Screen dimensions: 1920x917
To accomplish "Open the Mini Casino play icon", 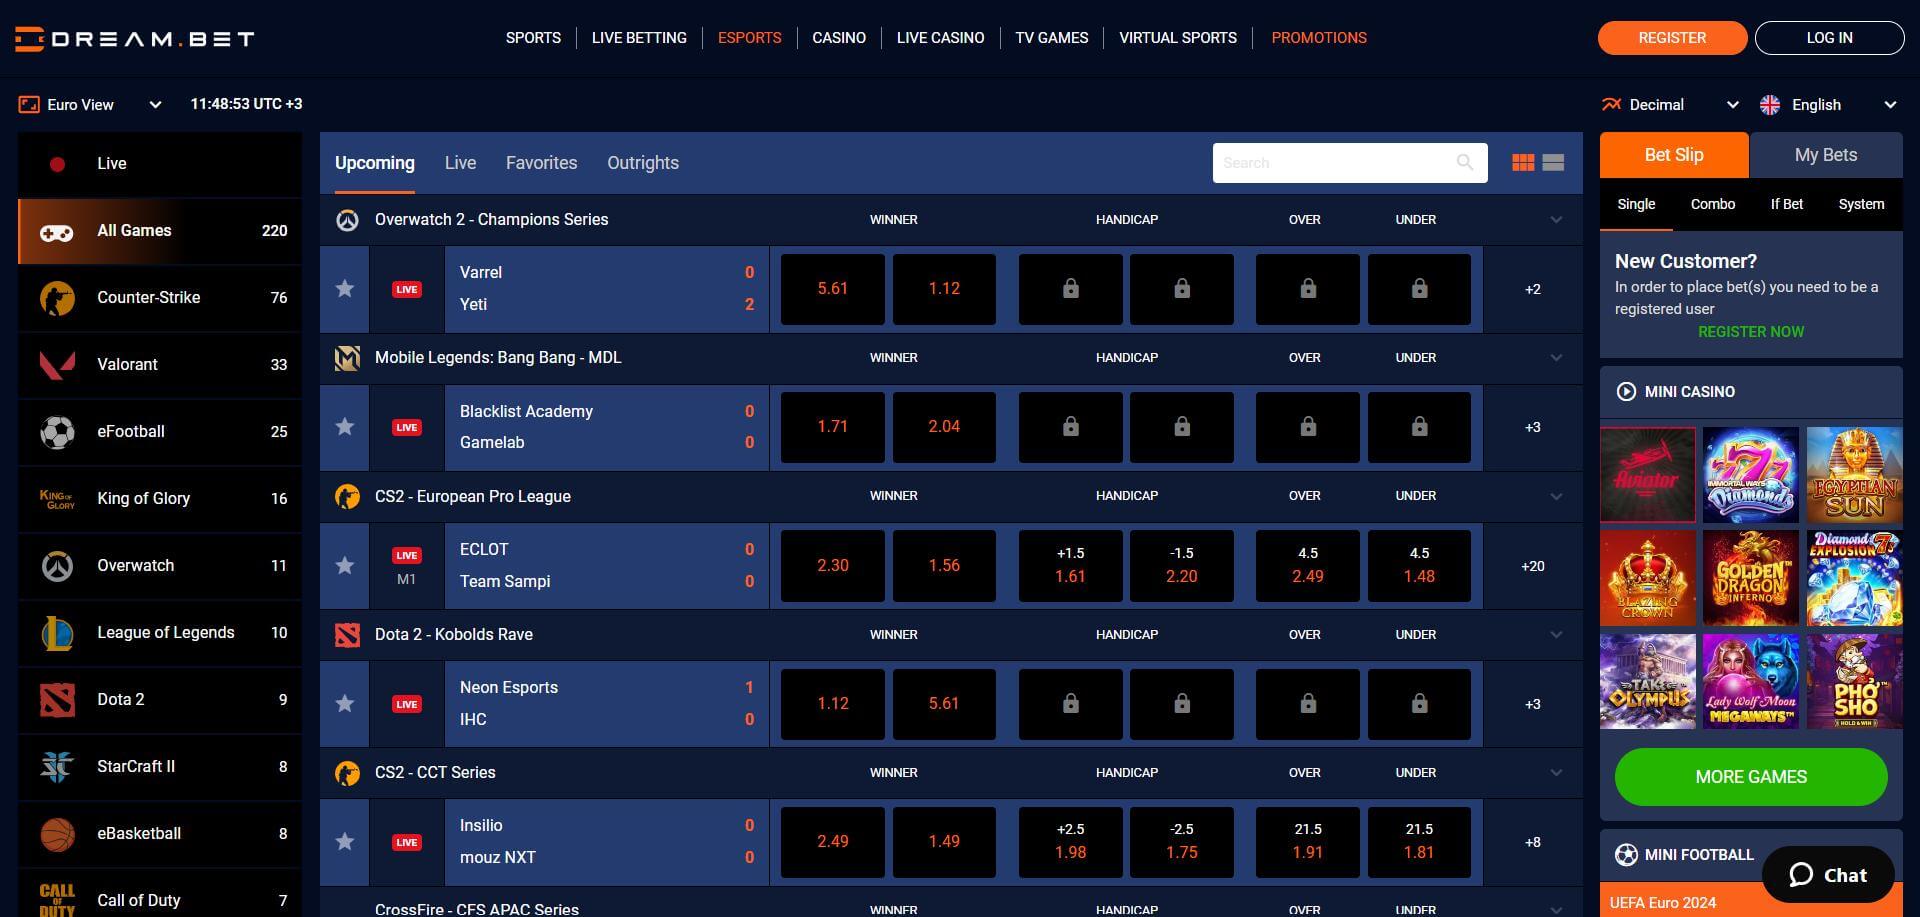I will coord(1626,391).
